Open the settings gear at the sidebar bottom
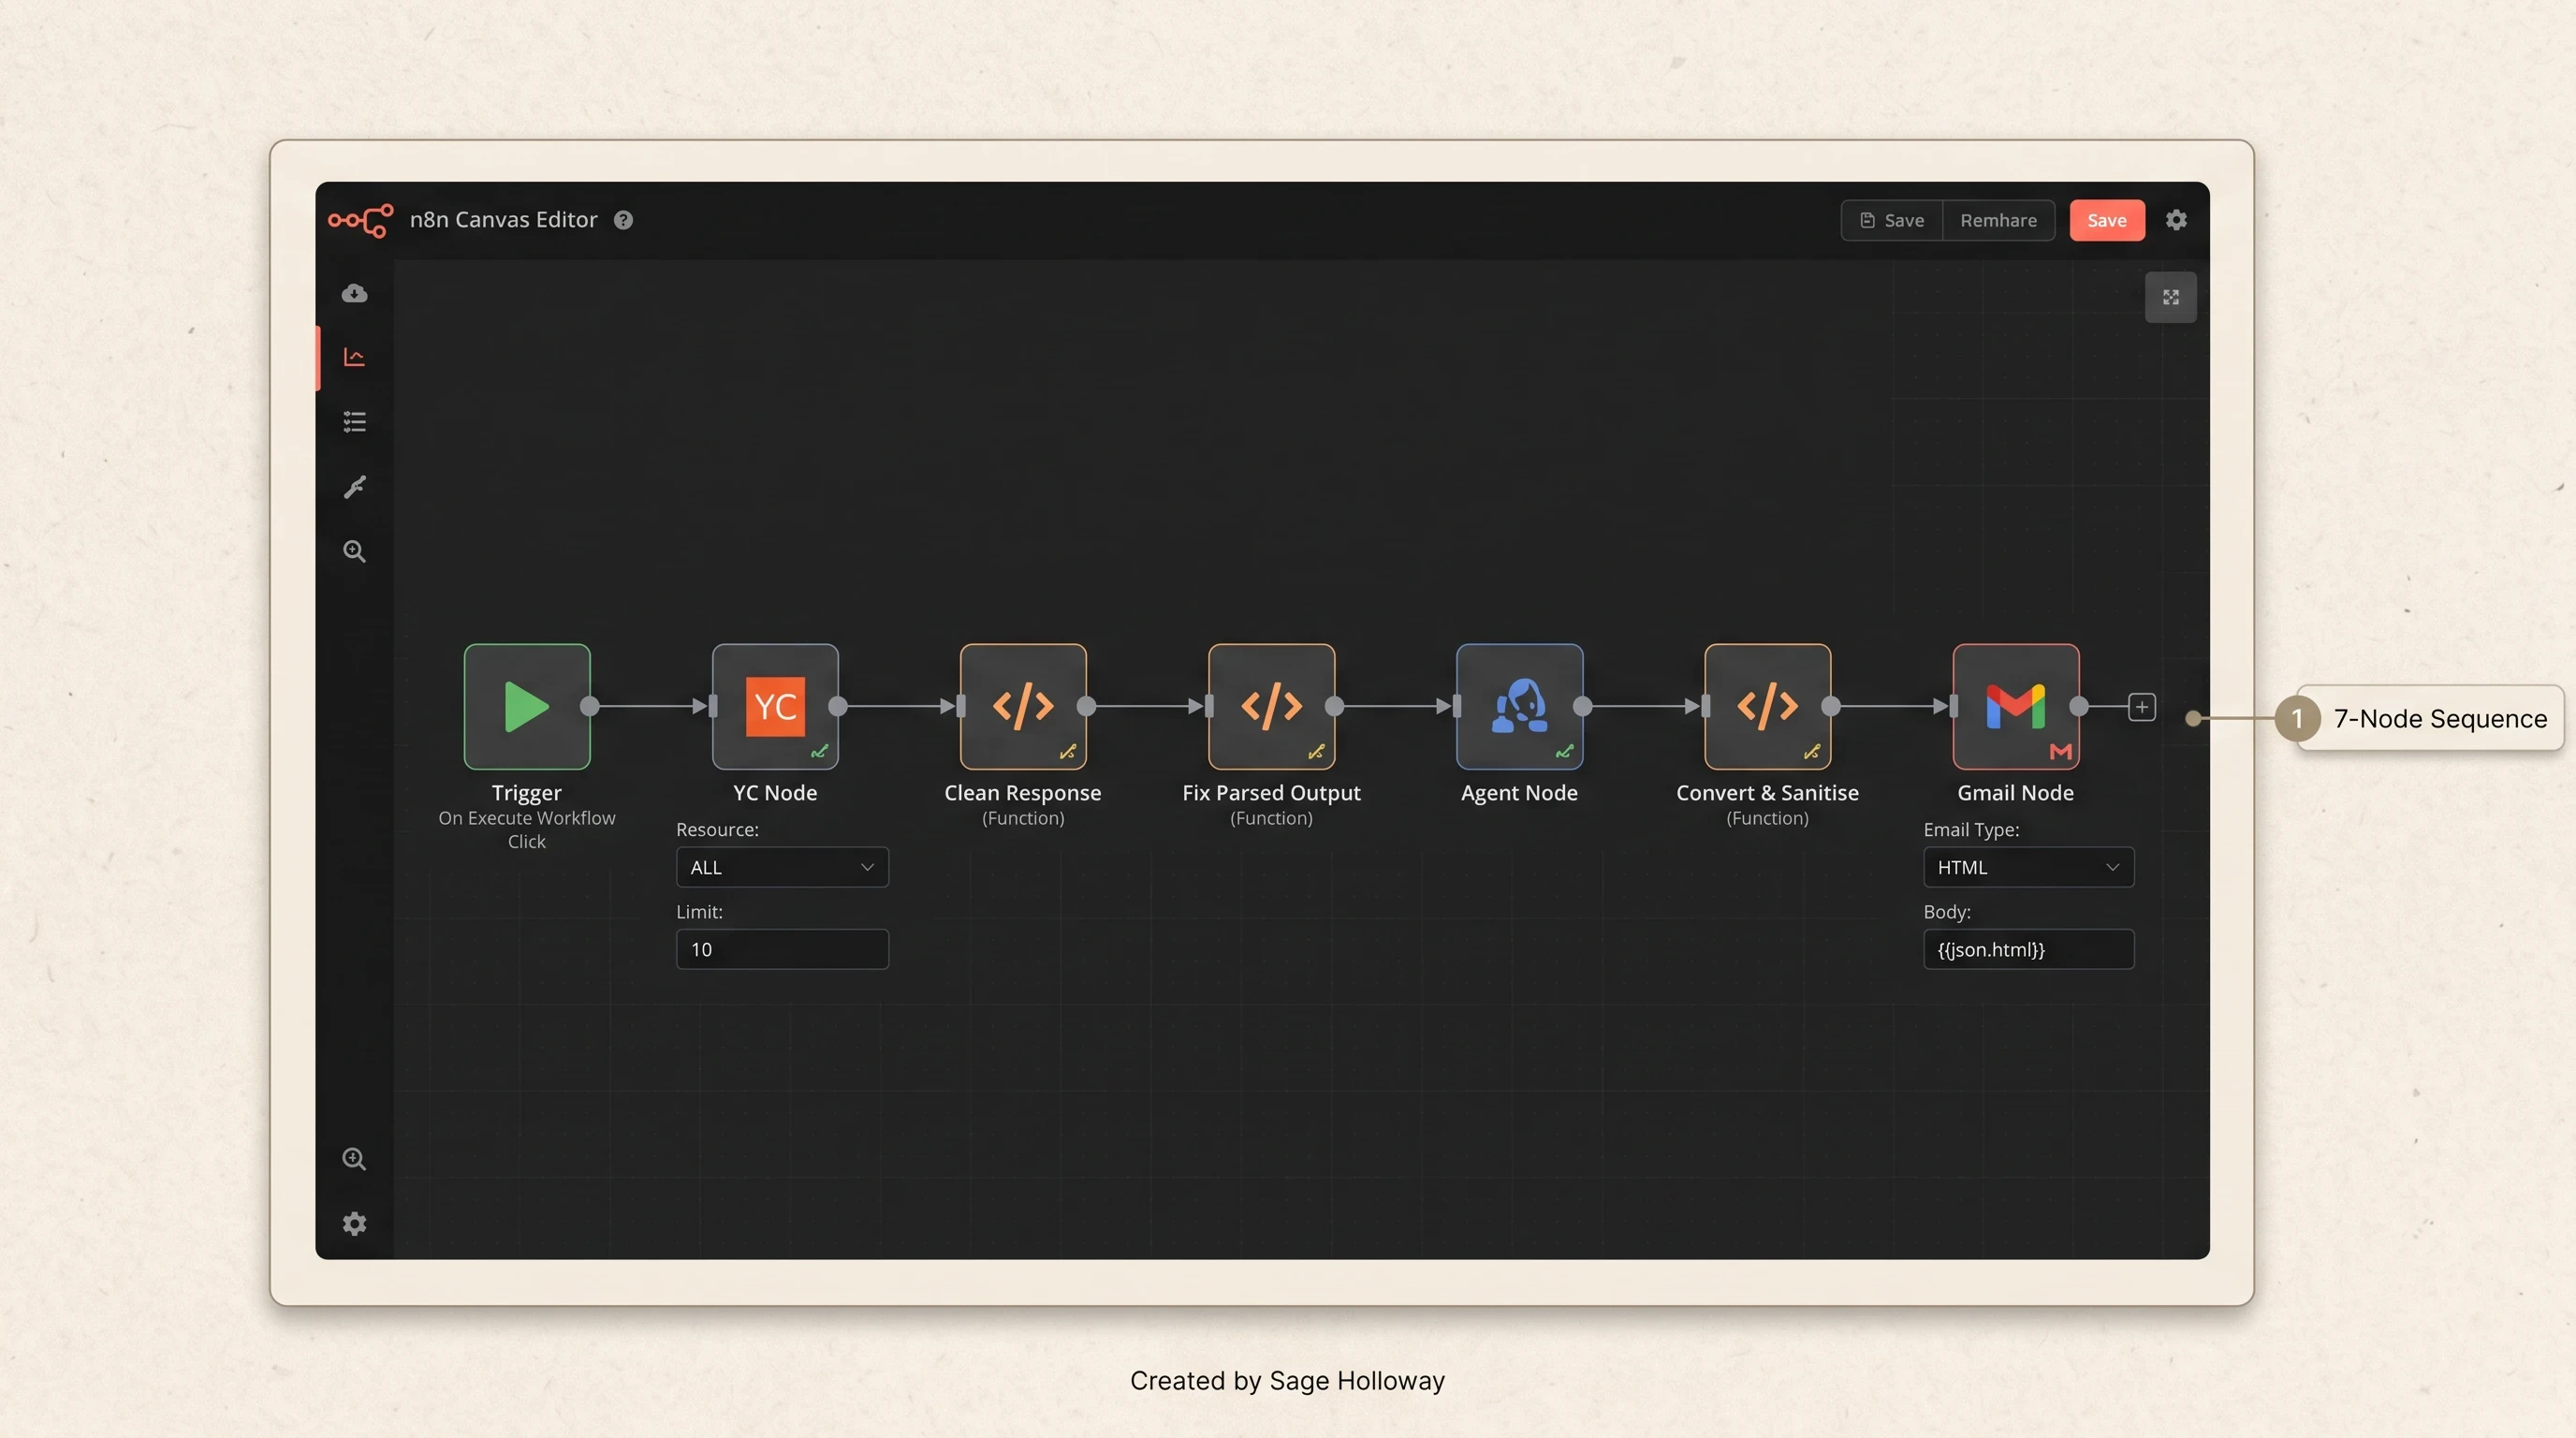Image resolution: width=2576 pixels, height=1438 pixels. [354, 1224]
